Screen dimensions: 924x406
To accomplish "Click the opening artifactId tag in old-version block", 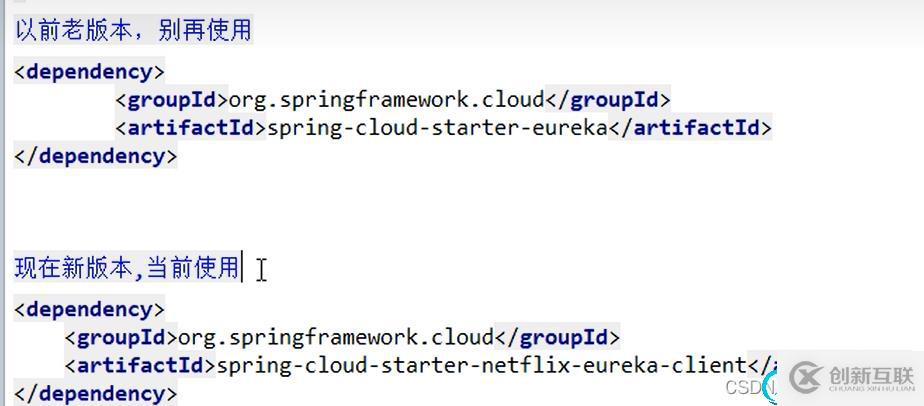I will (x=191, y=128).
